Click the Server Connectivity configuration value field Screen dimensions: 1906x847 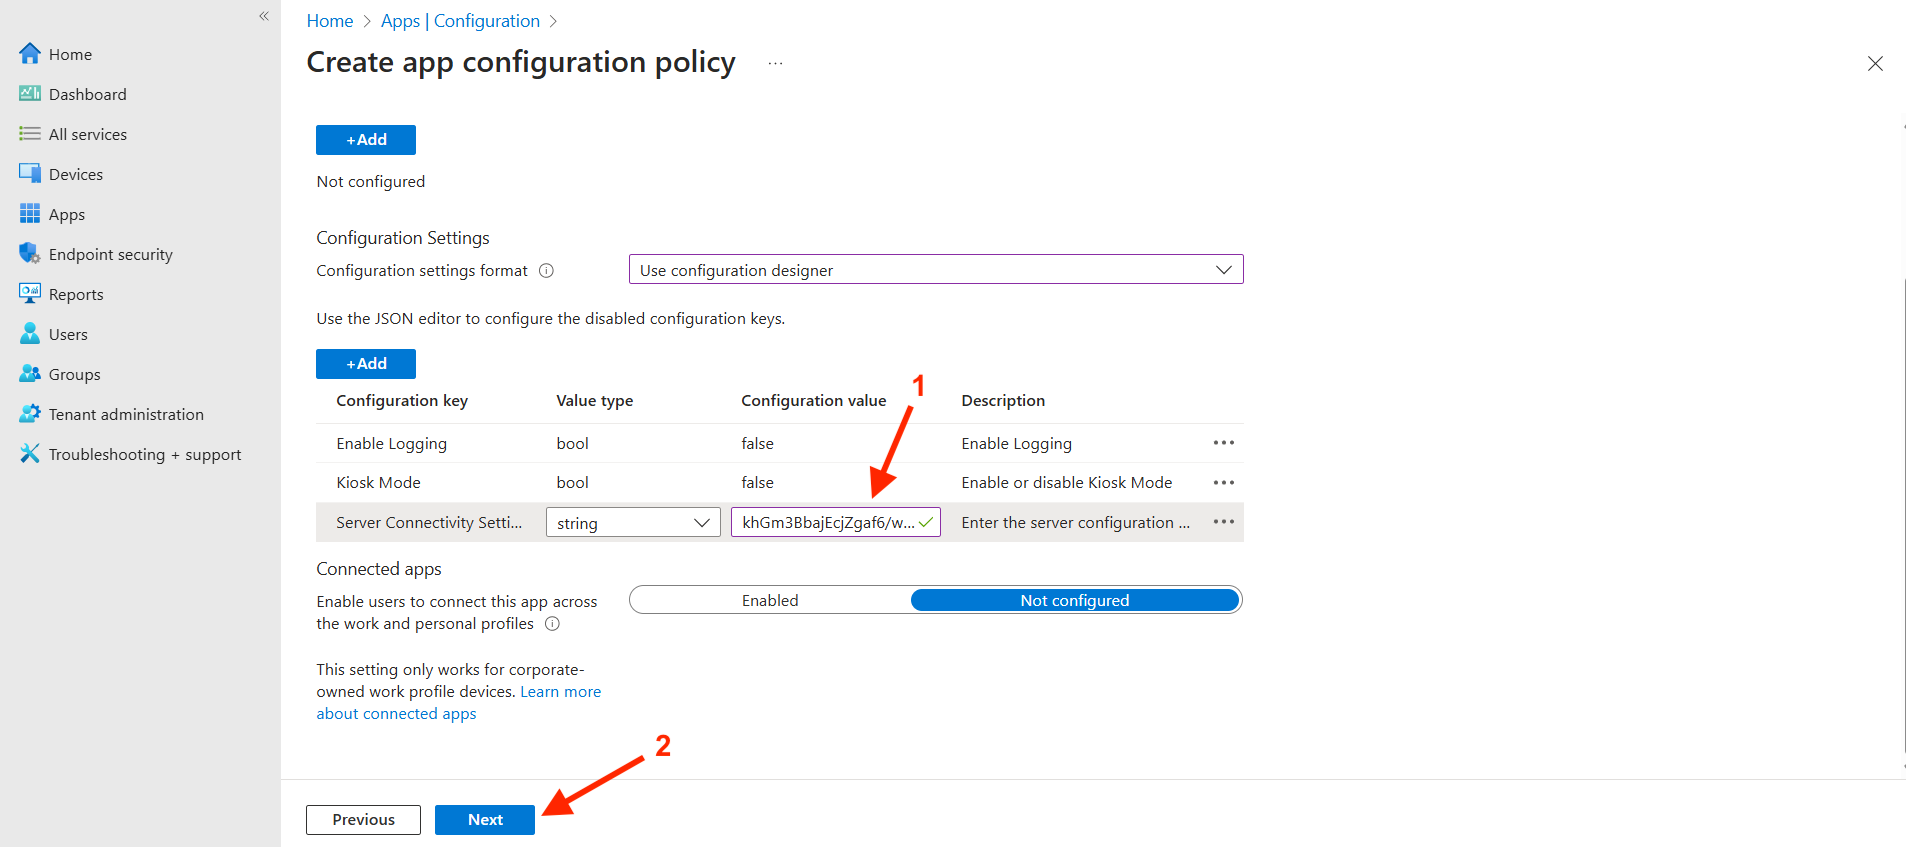click(827, 523)
